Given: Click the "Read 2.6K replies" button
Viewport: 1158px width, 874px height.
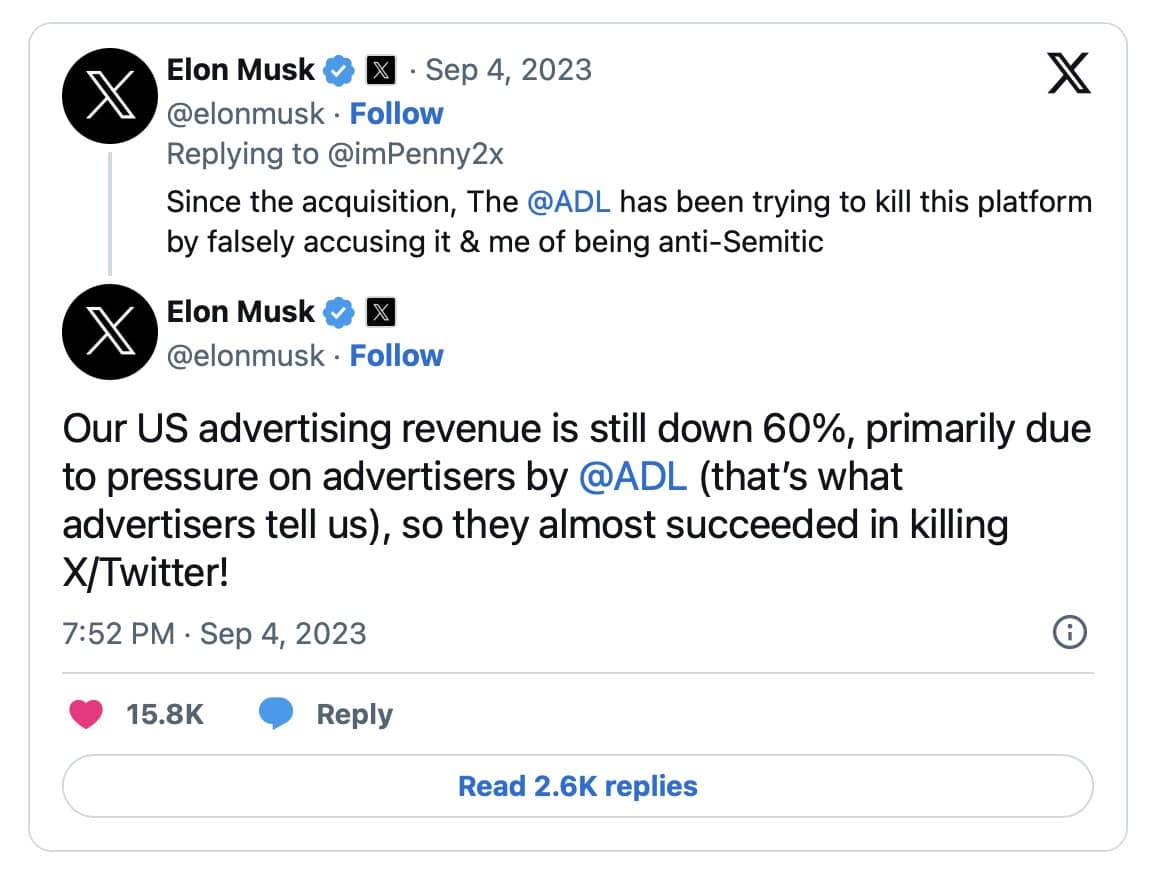Looking at the screenshot, I should [577, 786].
